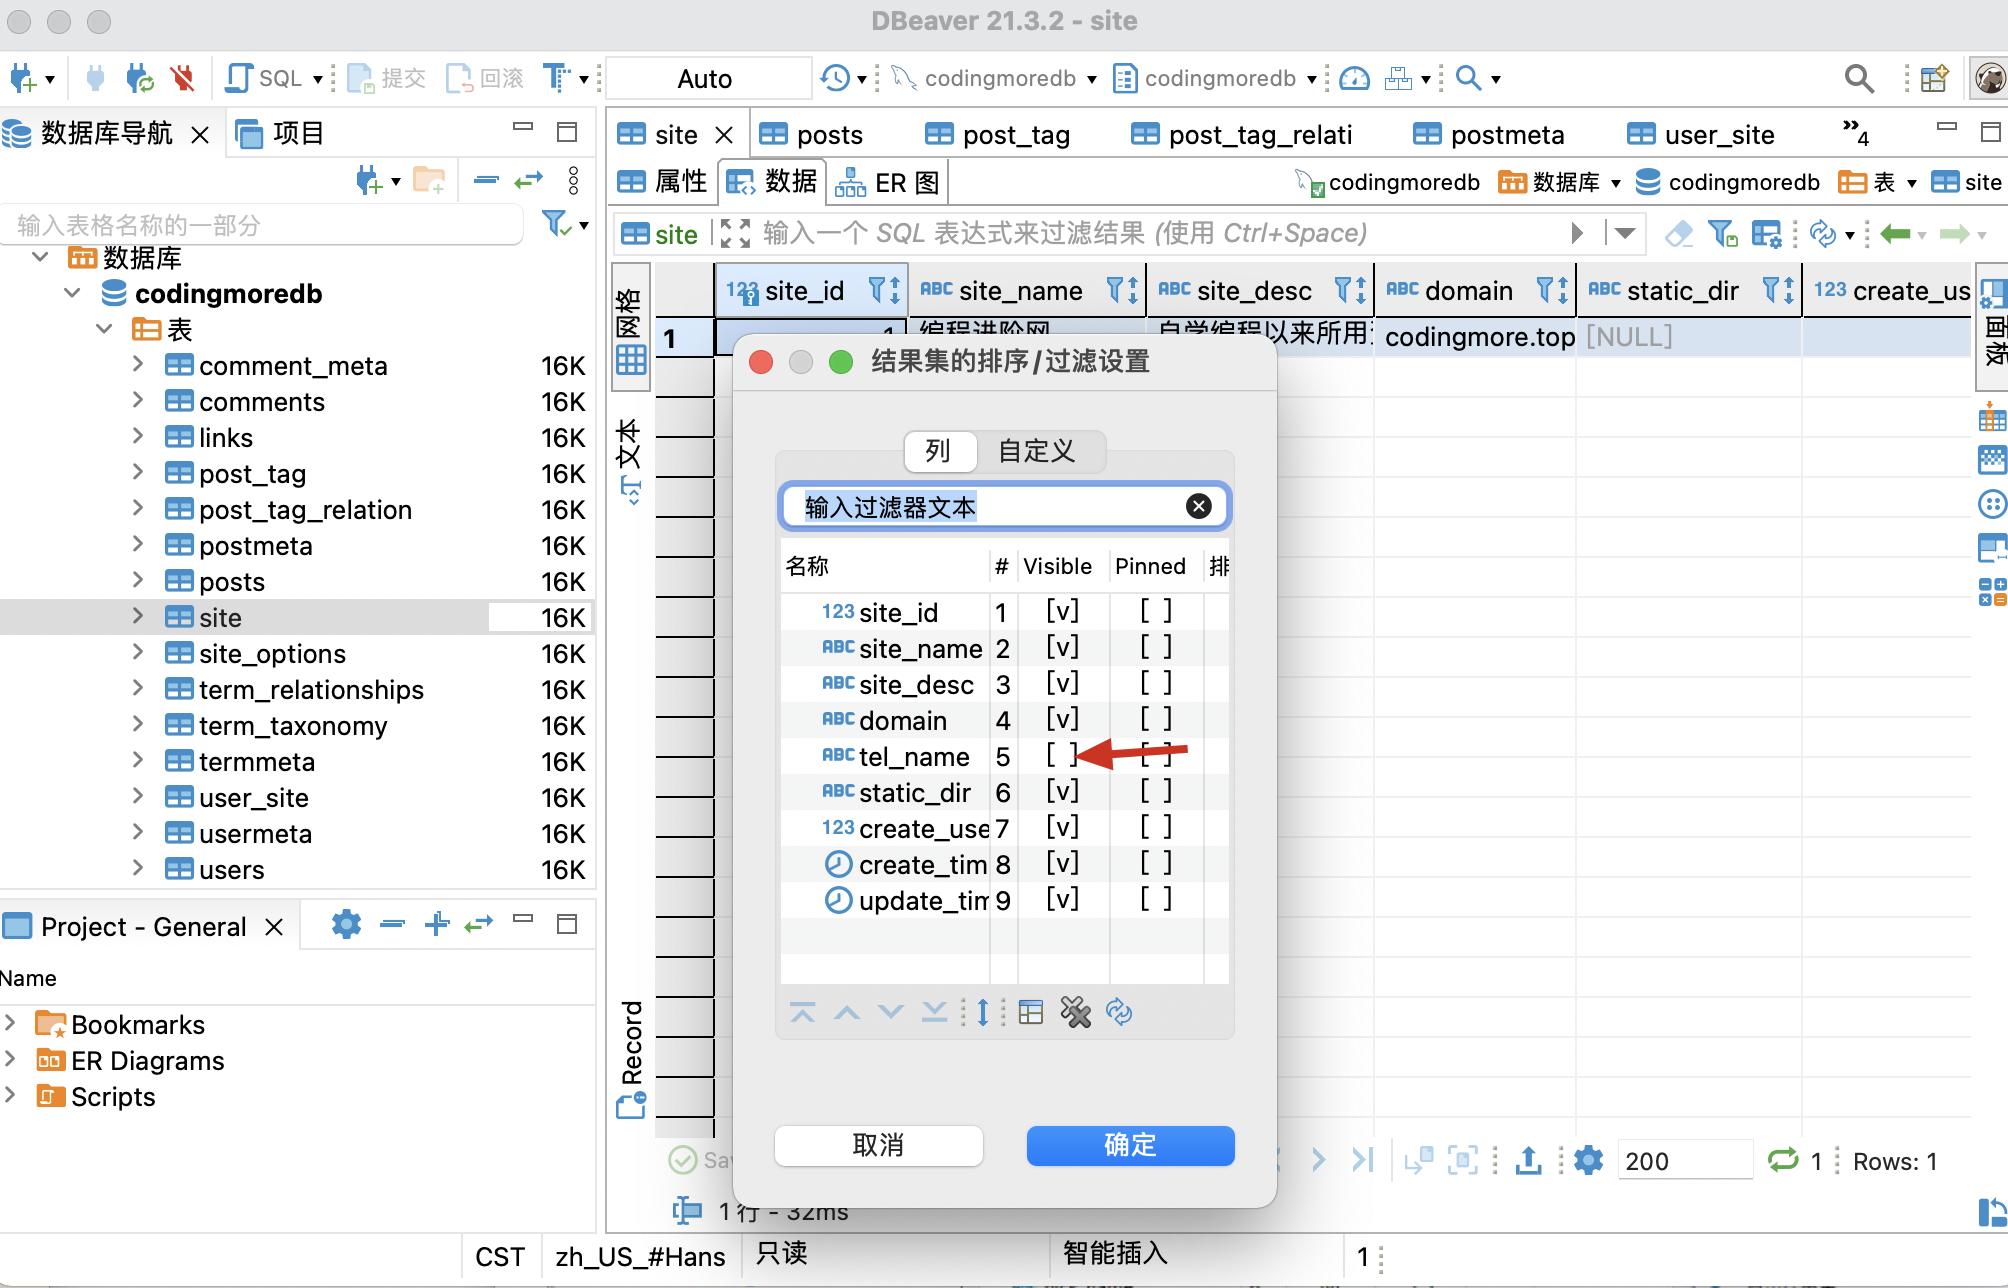2008x1288 pixels.
Task: Open the Auto commit mode dropdown
Action: coord(706,78)
